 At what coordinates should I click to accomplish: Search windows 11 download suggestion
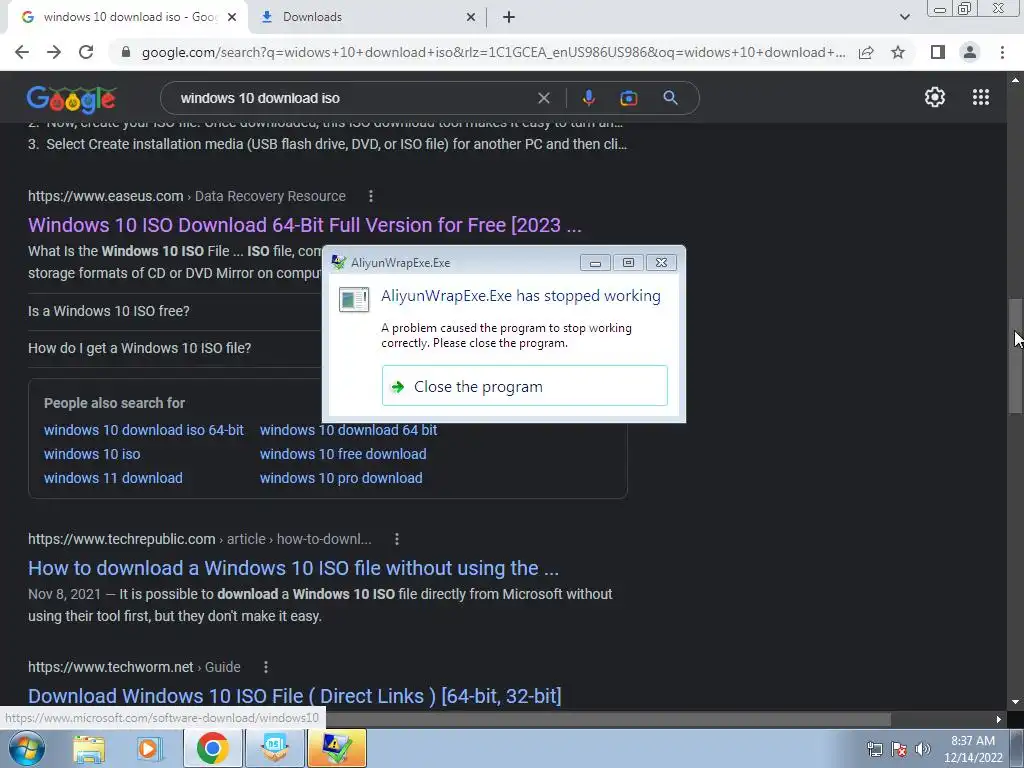click(113, 478)
